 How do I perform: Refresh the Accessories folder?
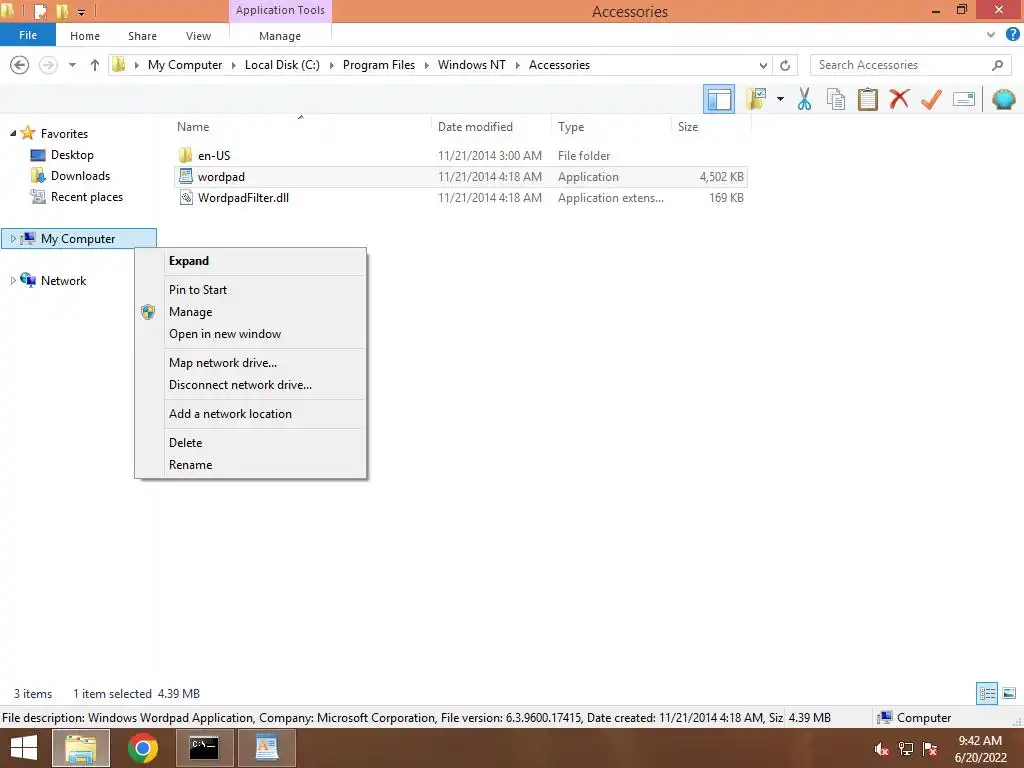785,65
